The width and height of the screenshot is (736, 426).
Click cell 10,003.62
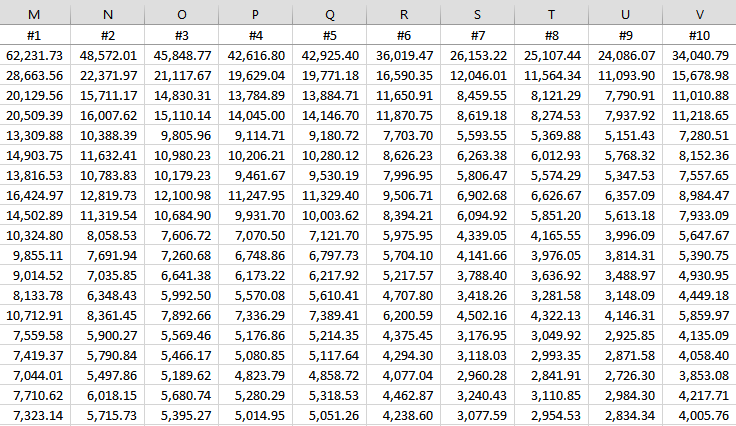pyautogui.click(x=330, y=216)
